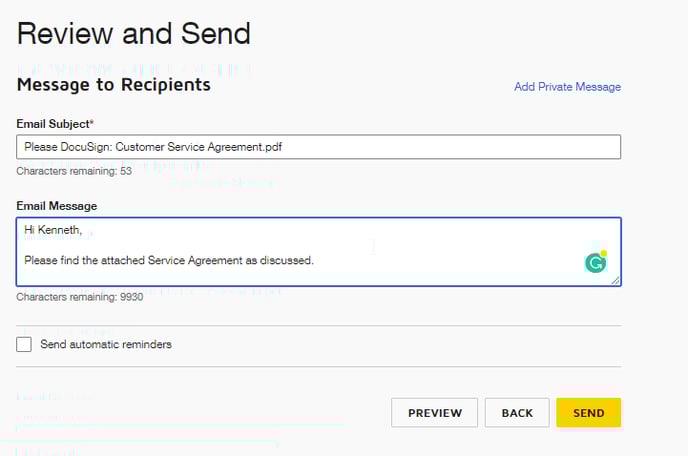
Task: Click the "Email Subject" field label
Action: point(54,123)
